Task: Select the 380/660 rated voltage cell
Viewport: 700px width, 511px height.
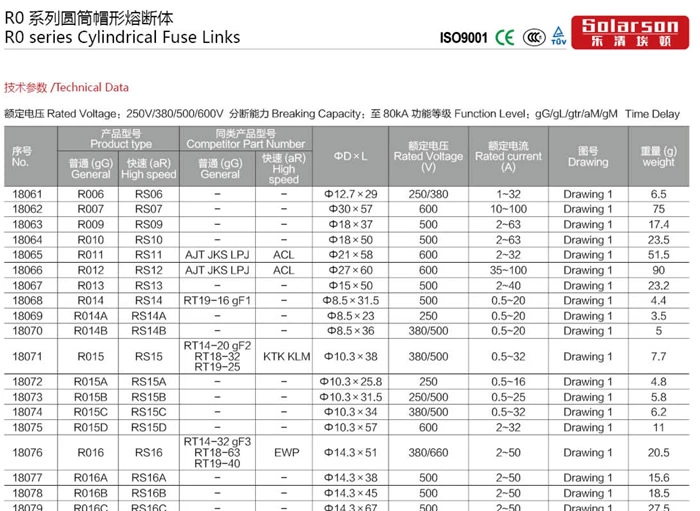Action: (428, 452)
